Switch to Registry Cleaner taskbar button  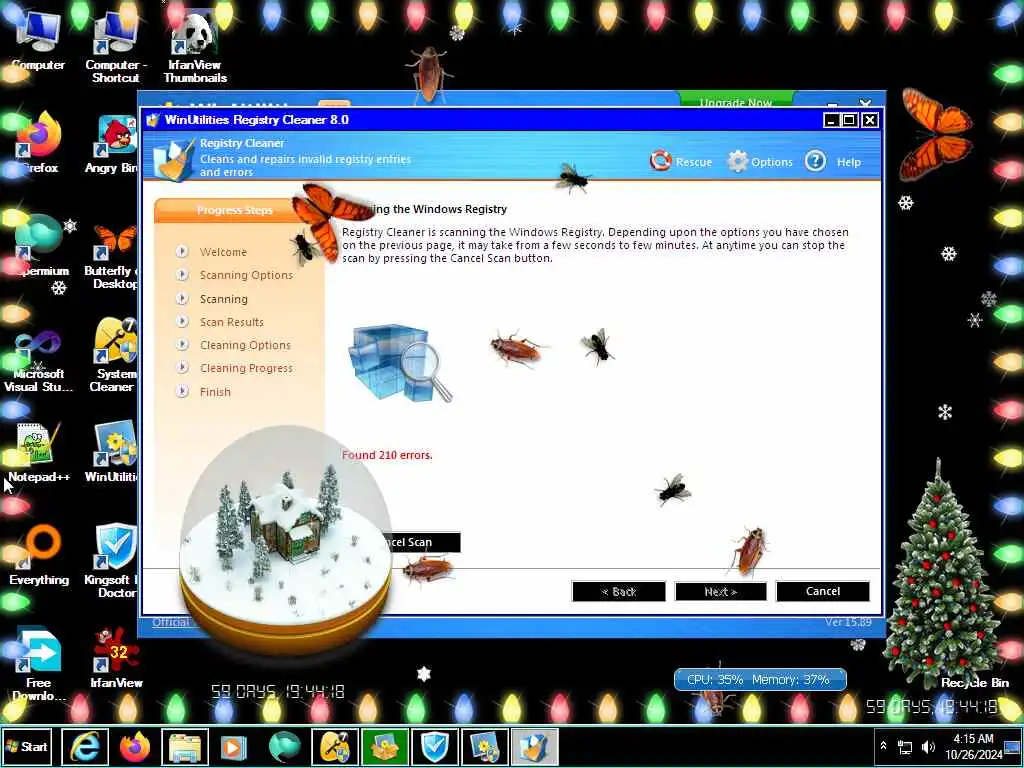tap(534, 746)
